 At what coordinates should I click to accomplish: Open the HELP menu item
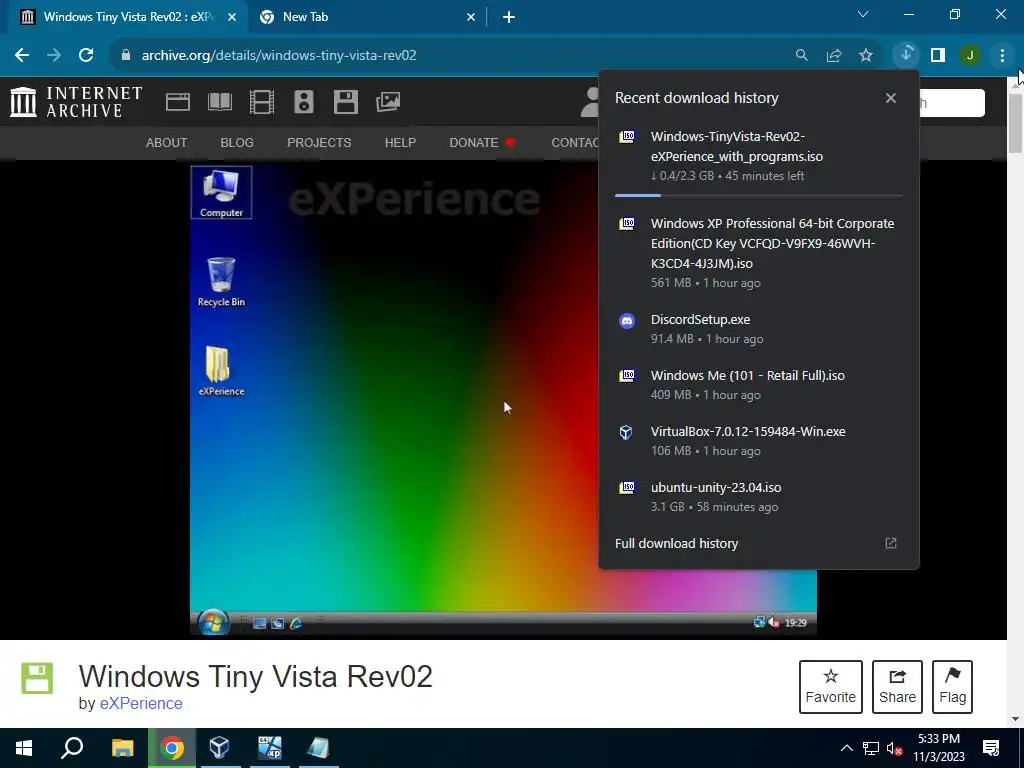point(400,142)
